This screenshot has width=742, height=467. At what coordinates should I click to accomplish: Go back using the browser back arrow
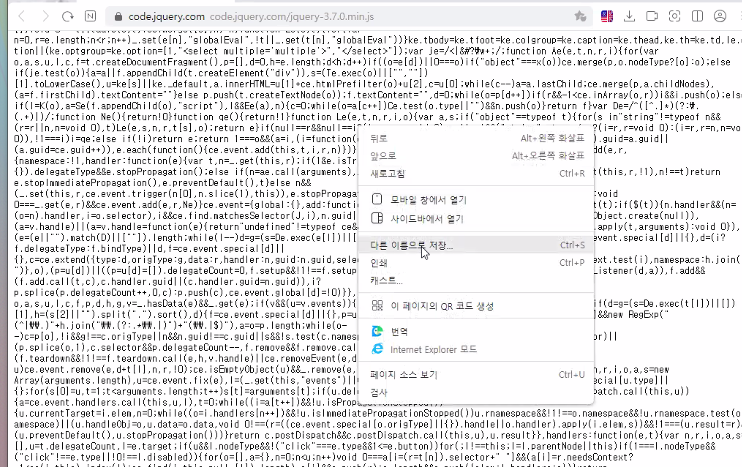click(22, 17)
